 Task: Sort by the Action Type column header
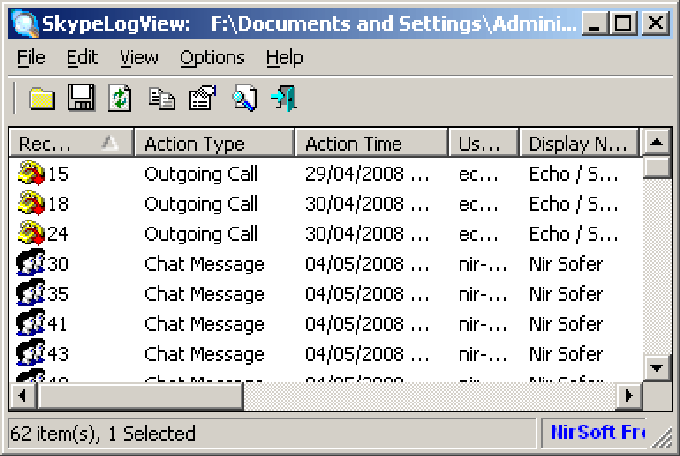coord(215,143)
